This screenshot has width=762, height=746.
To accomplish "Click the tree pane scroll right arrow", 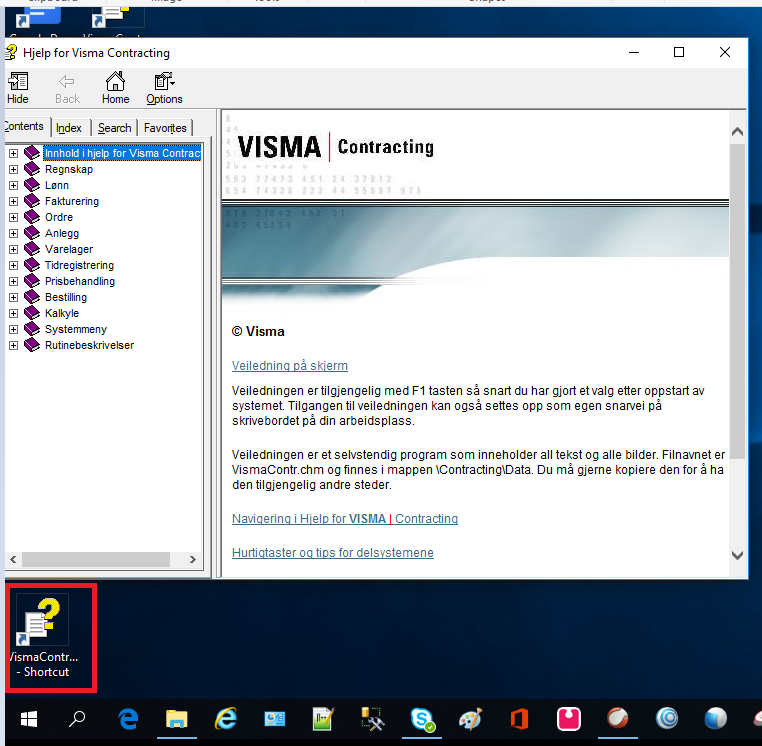I will [193, 559].
